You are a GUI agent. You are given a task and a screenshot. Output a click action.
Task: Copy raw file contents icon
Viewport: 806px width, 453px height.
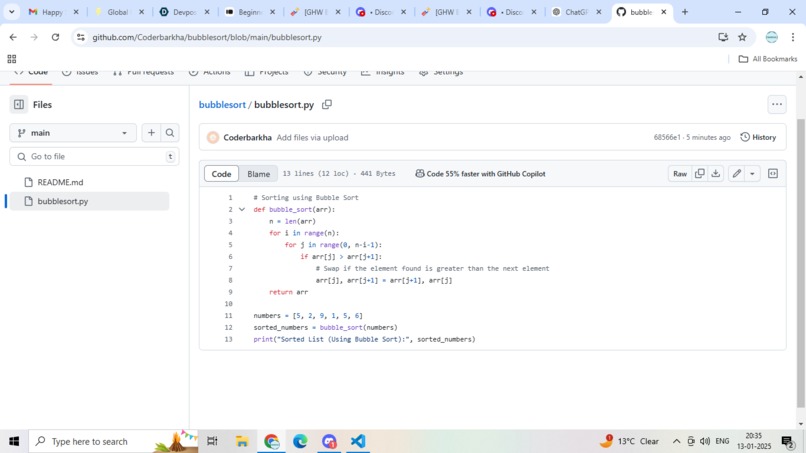pyautogui.click(x=700, y=173)
